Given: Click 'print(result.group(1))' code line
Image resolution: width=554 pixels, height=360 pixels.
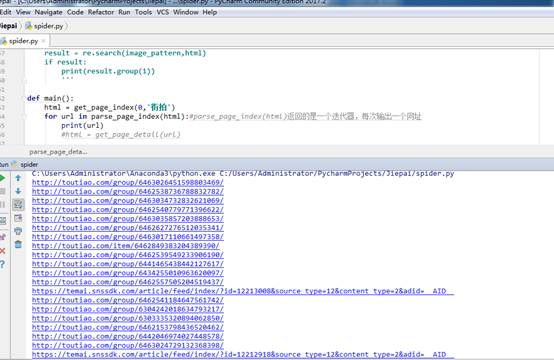Looking at the screenshot, I should click(108, 71).
